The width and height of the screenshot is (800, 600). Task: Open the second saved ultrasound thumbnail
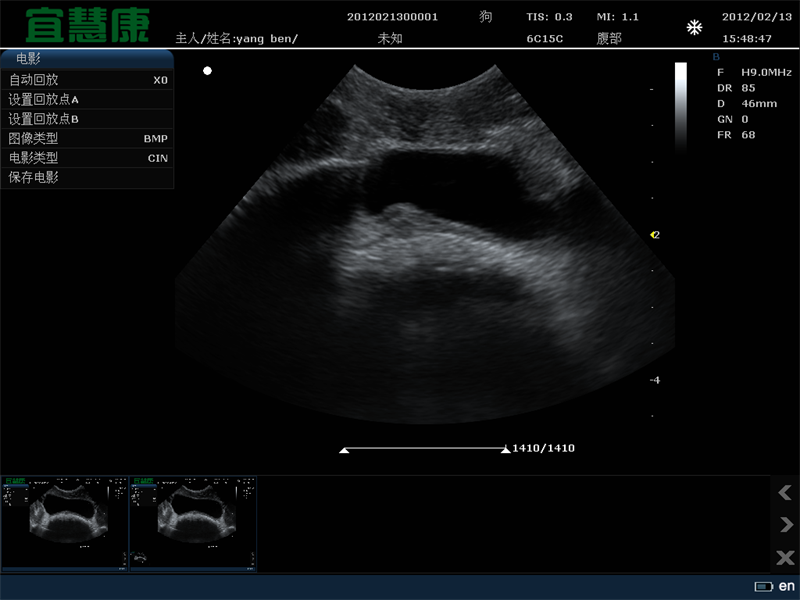[x=193, y=523]
